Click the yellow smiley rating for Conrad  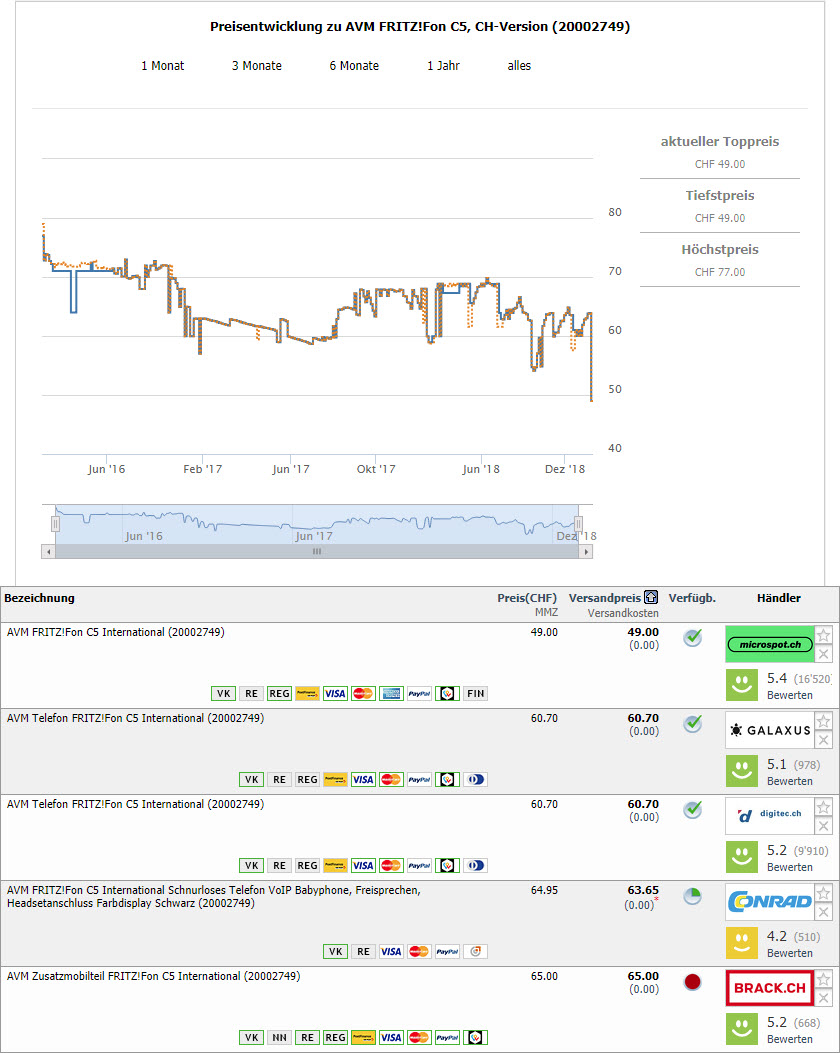pos(742,944)
